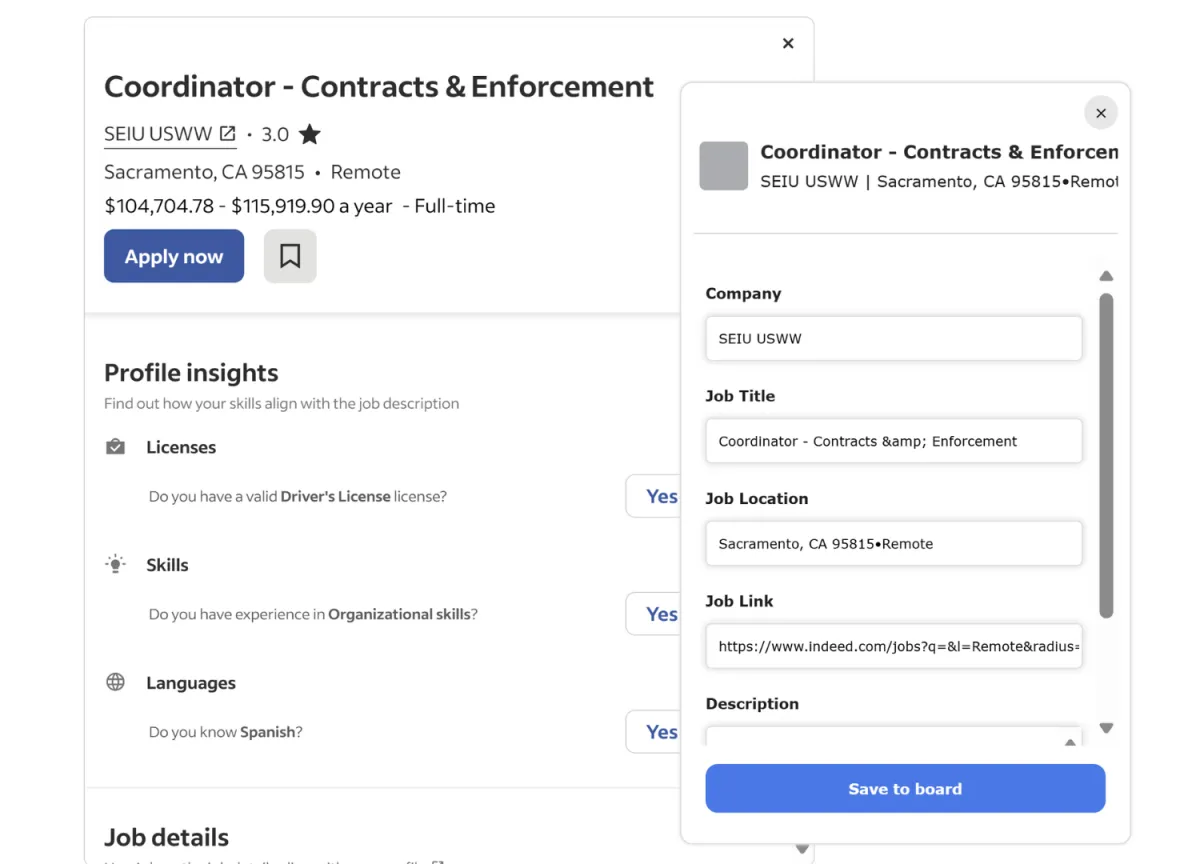Click the Skills lightbulb icon
This screenshot has width=1200, height=864.
click(116, 565)
